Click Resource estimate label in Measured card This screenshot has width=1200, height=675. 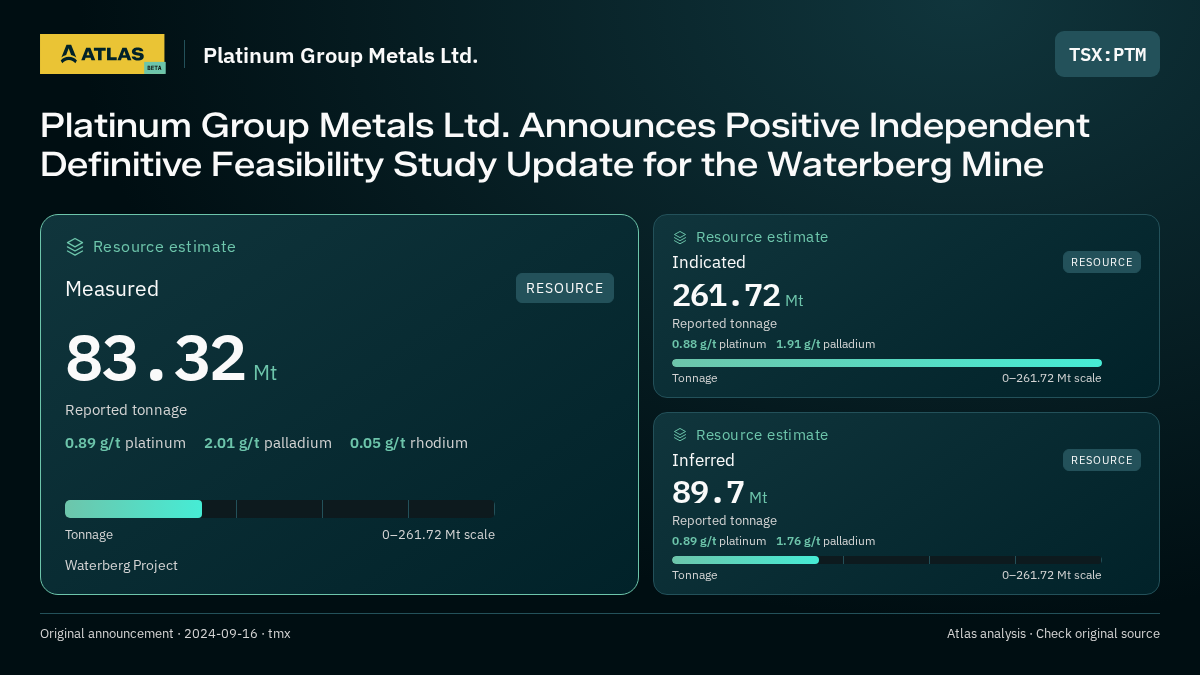[x=164, y=247]
